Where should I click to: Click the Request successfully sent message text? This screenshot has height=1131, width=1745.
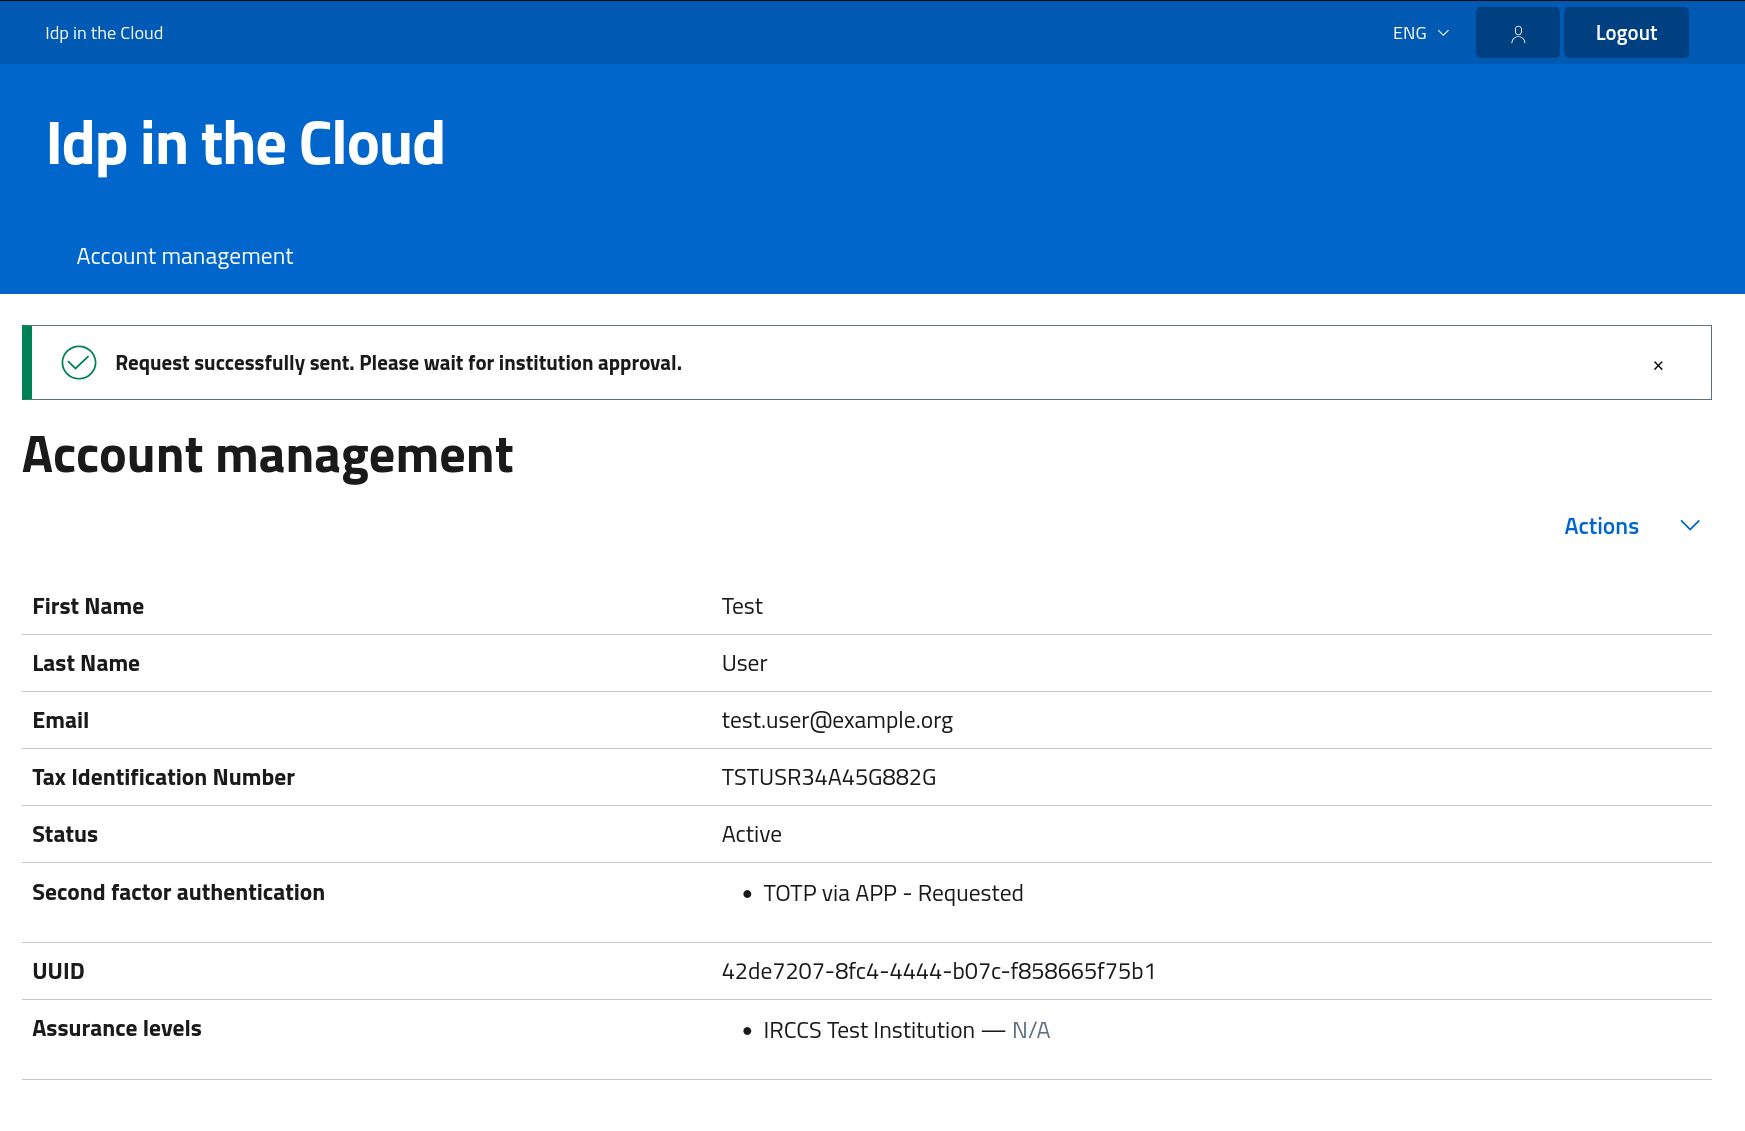coord(398,363)
